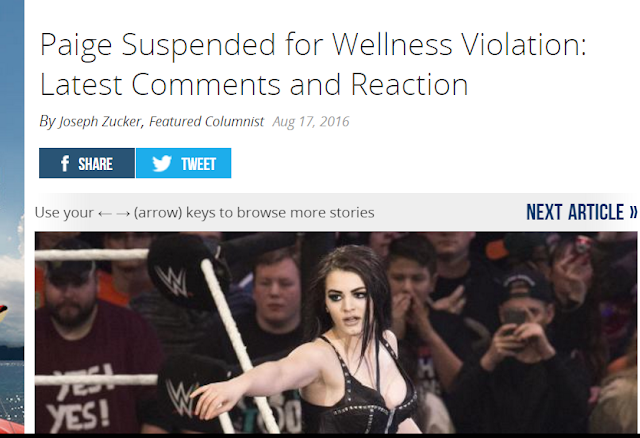Click the left sidebar background ad image
Screen dimensions: 640x438
[12, 217]
